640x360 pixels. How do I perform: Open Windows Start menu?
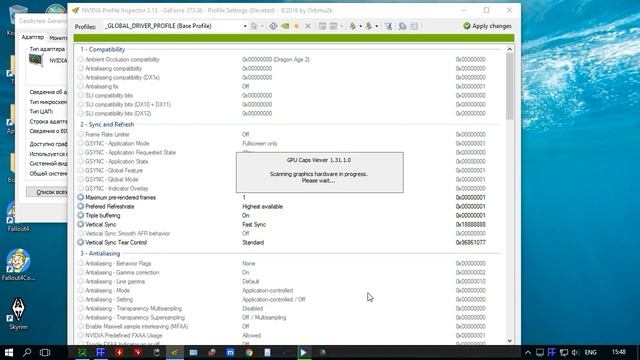click(9, 352)
